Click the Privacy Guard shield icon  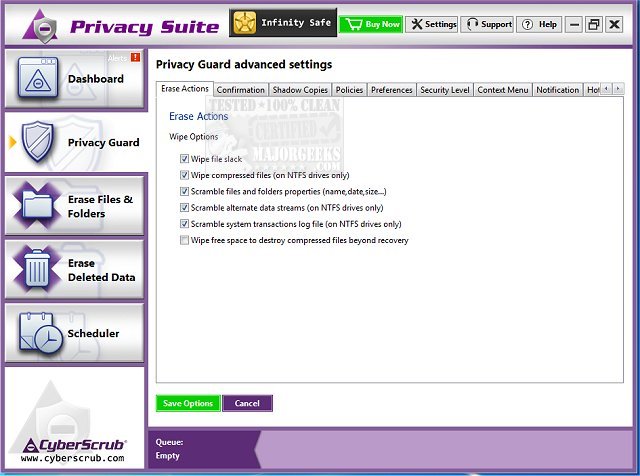click(x=38, y=141)
